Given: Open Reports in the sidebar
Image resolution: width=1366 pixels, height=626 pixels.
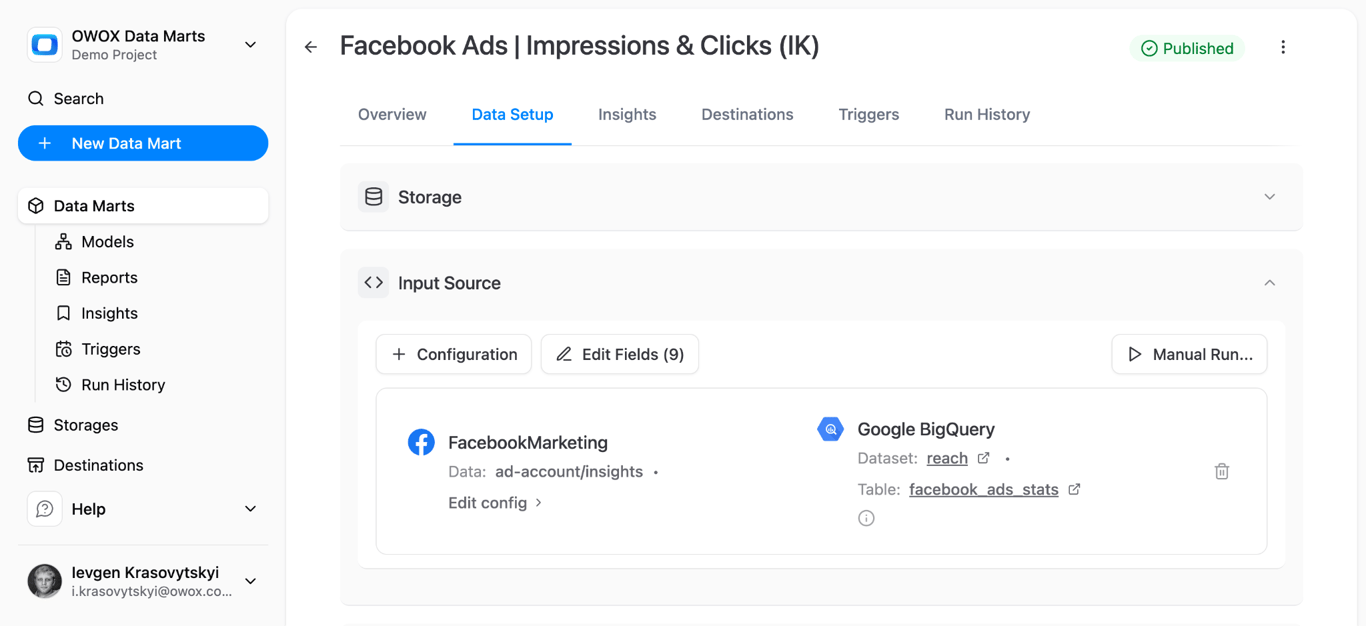Looking at the screenshot, I should pos(109,278).
